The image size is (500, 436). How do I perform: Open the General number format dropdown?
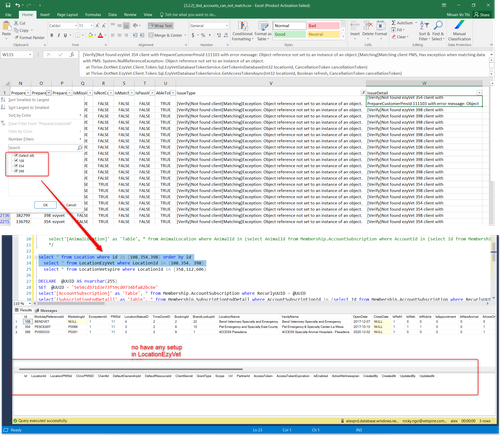[x=227, y=26]
